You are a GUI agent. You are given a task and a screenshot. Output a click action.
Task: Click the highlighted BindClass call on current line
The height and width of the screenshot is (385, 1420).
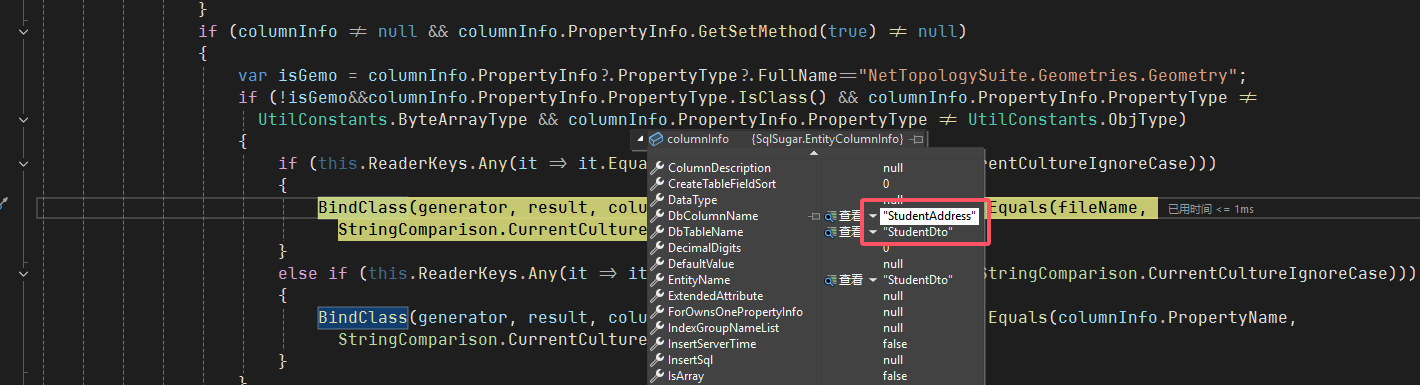pyautogui.click(x=363, y=208)
